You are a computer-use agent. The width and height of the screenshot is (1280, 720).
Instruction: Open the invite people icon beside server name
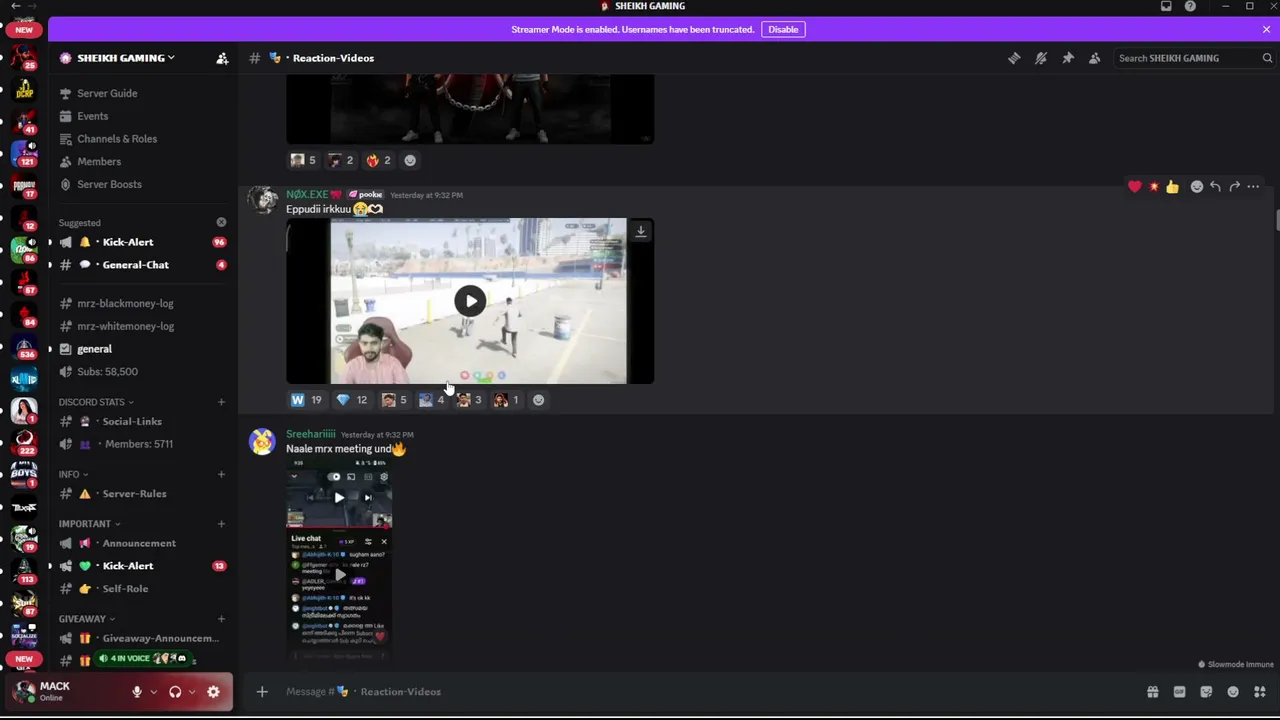tap(222, 58)
